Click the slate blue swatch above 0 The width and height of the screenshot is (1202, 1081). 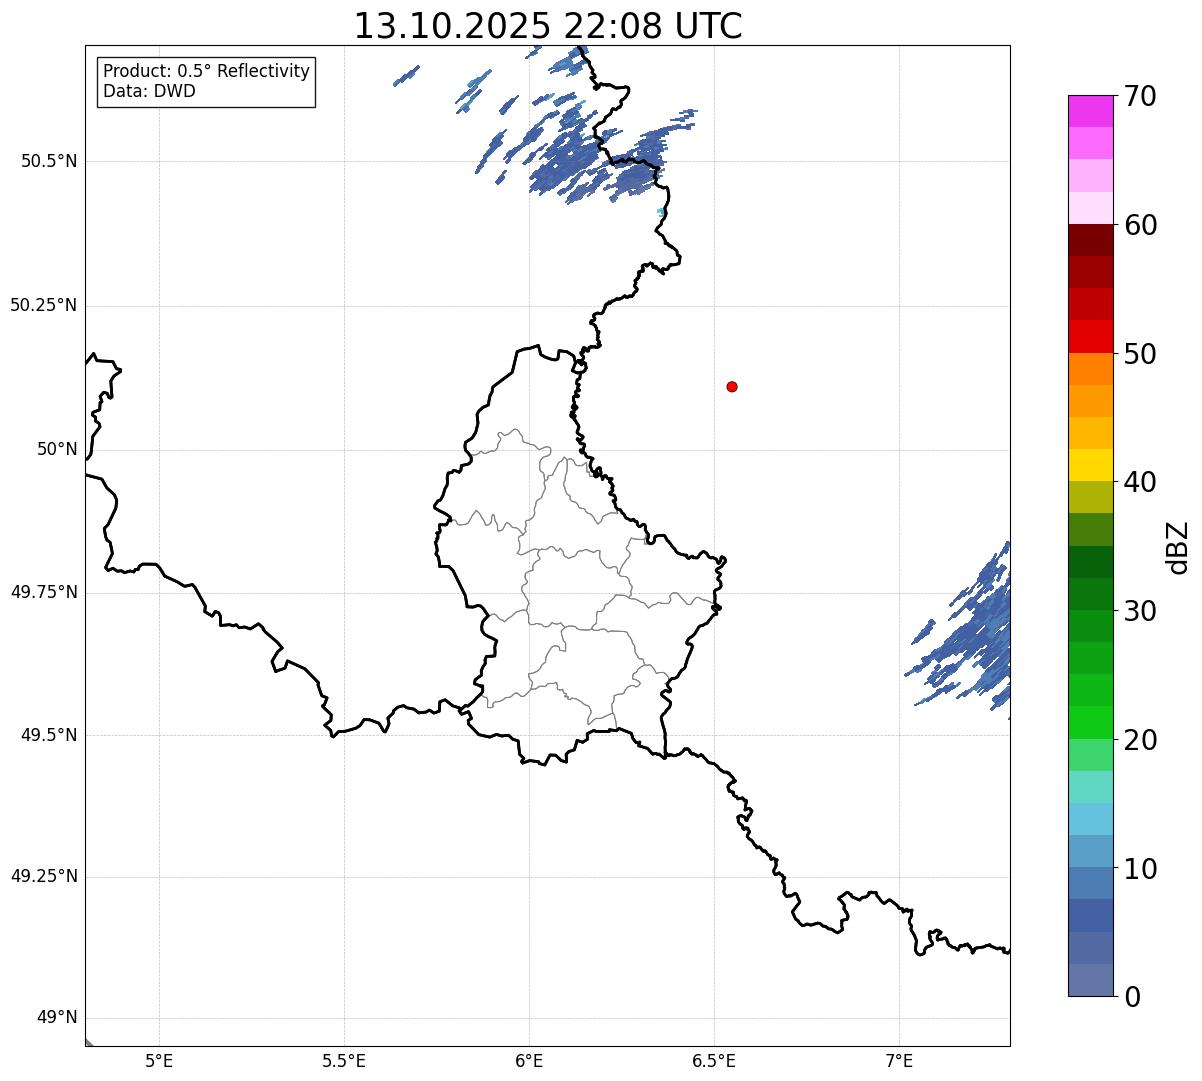point(1090,980)
